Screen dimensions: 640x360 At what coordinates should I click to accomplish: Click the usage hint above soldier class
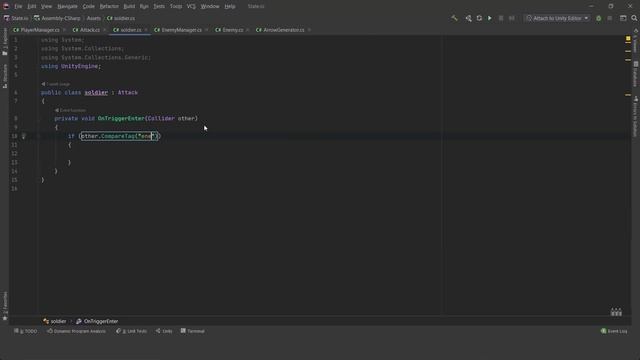tap(56, 84)
